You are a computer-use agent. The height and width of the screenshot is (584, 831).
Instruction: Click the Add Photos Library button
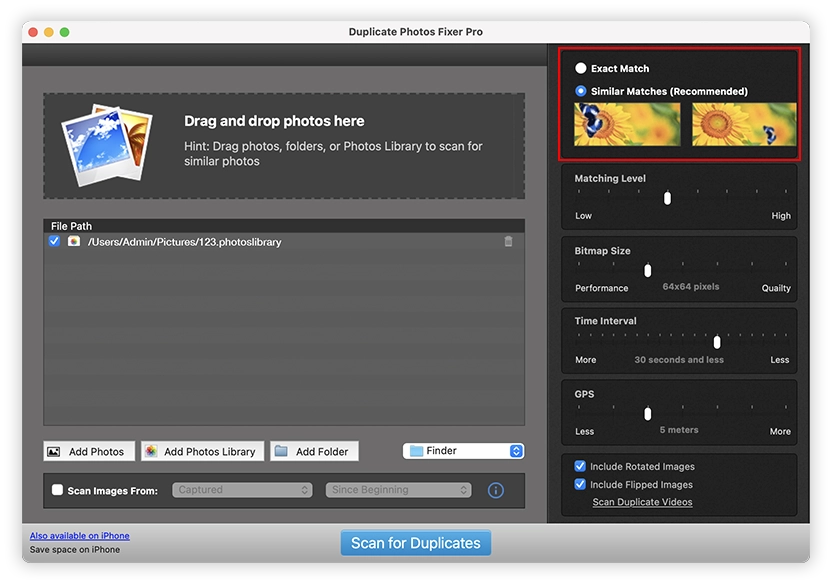[x=202, y=452]
